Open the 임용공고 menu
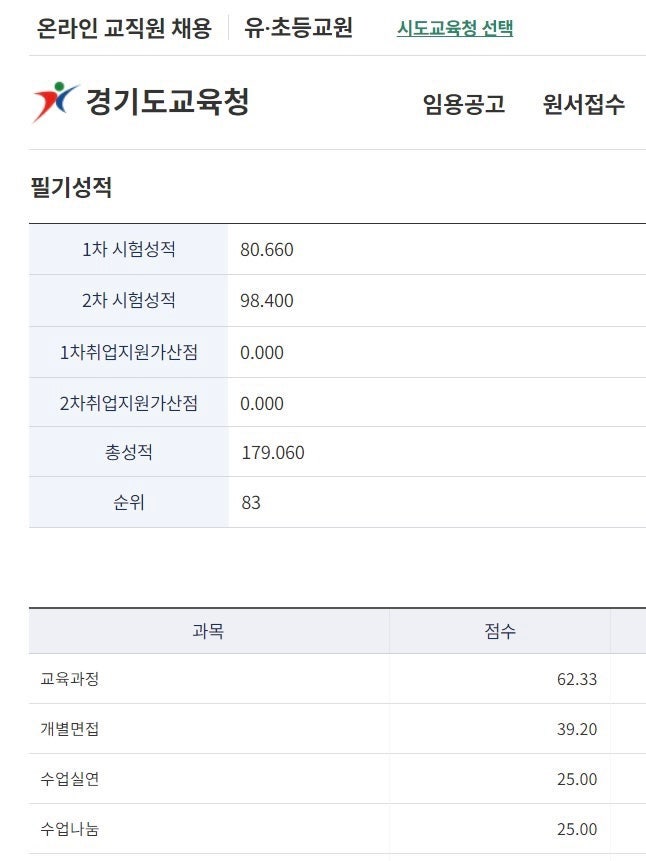Screen dimensions: 646x861 point(464,104)
